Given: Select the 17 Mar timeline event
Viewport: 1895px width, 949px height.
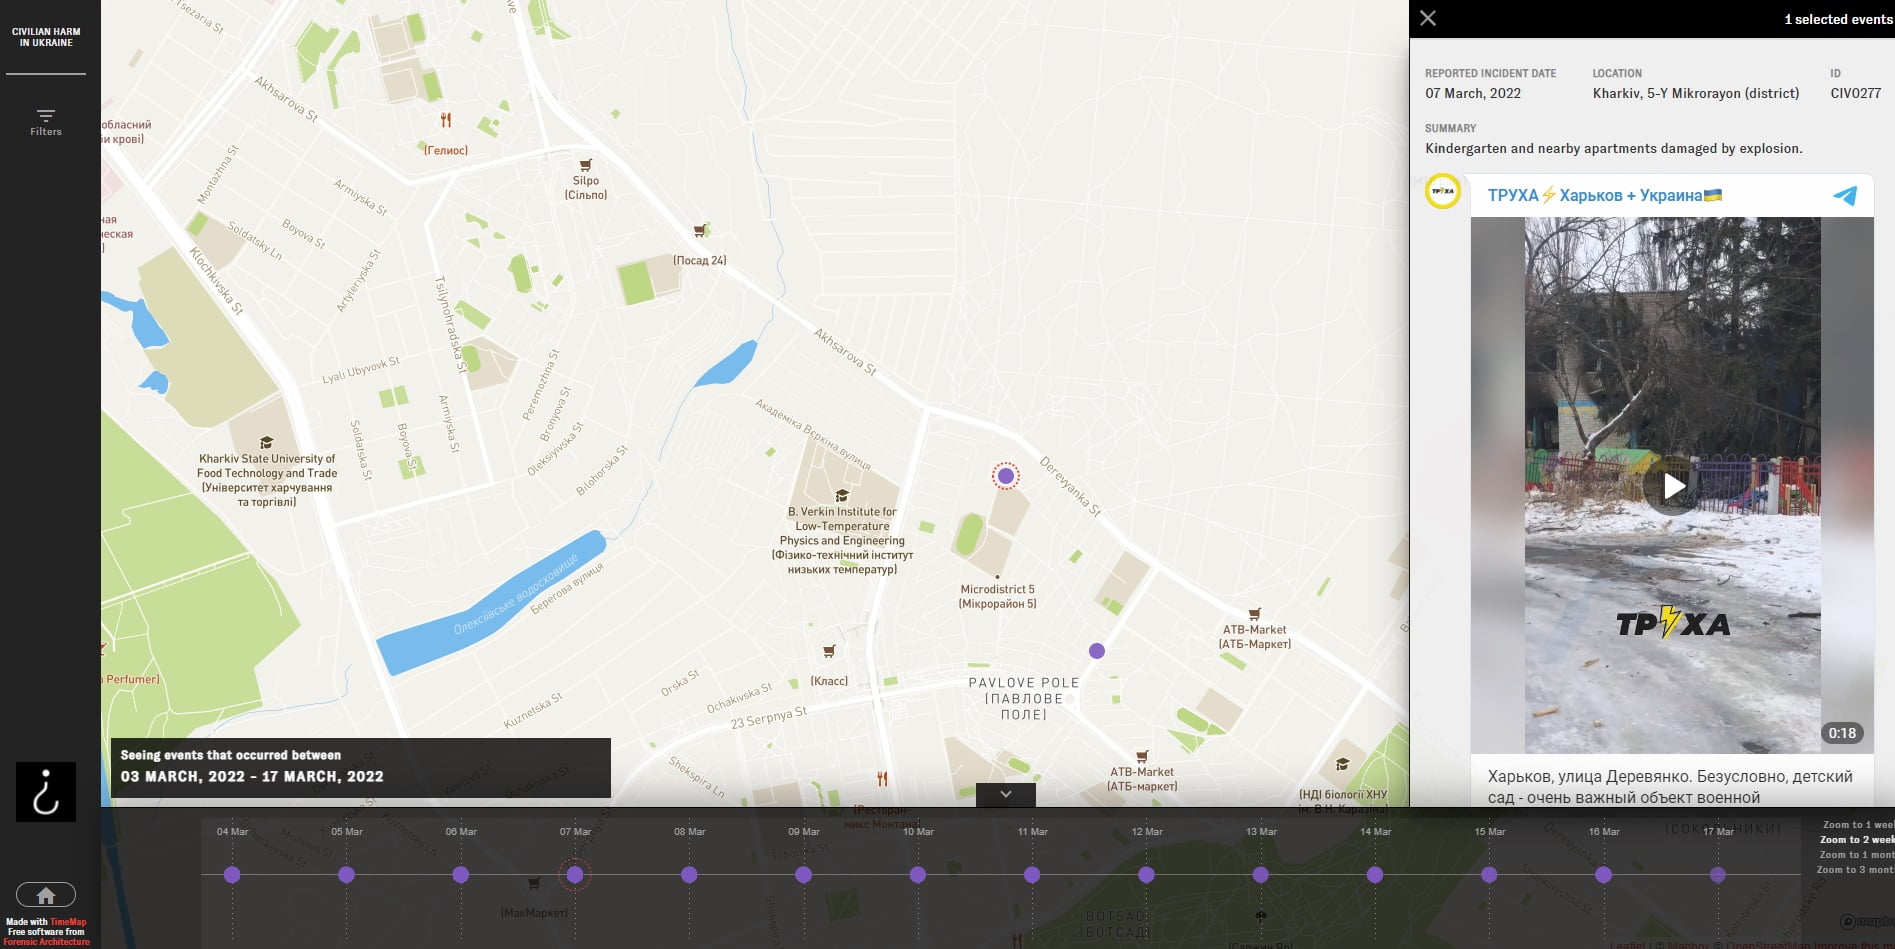Looking at the screenshot, I should (x=1717, y=875).
